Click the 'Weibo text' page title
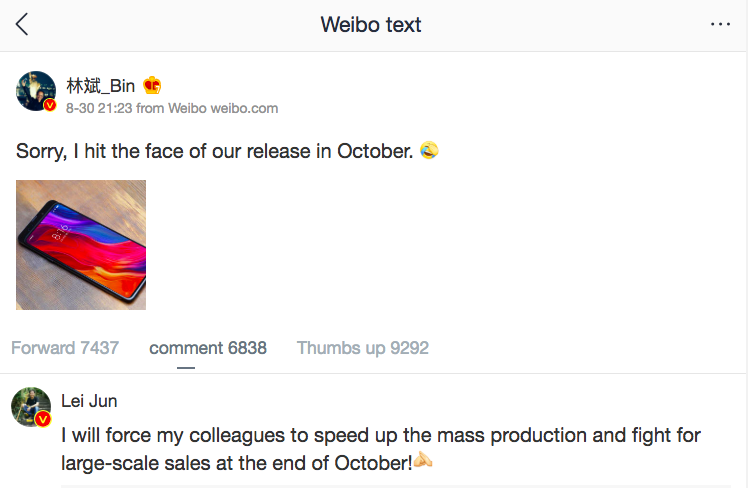 tap(371, 25)
